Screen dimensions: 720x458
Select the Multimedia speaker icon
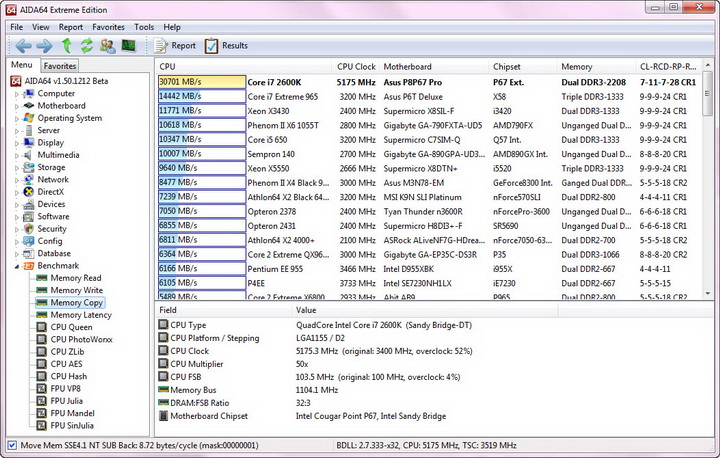(29, 155)
